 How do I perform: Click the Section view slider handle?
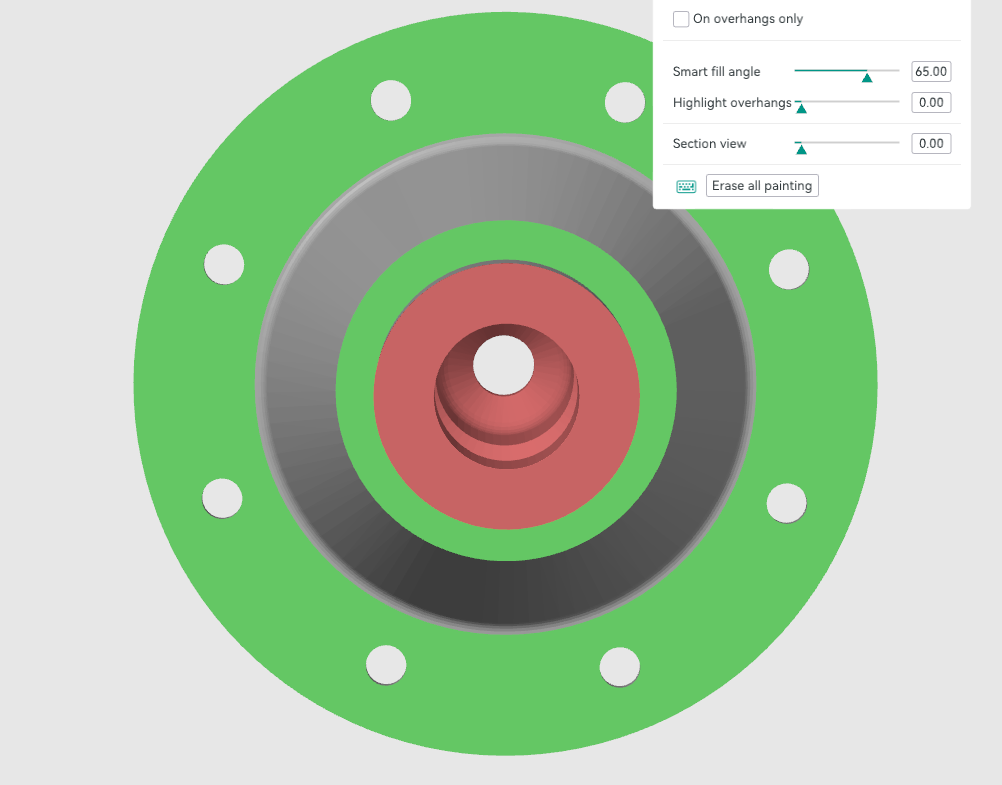coord(801,150)
